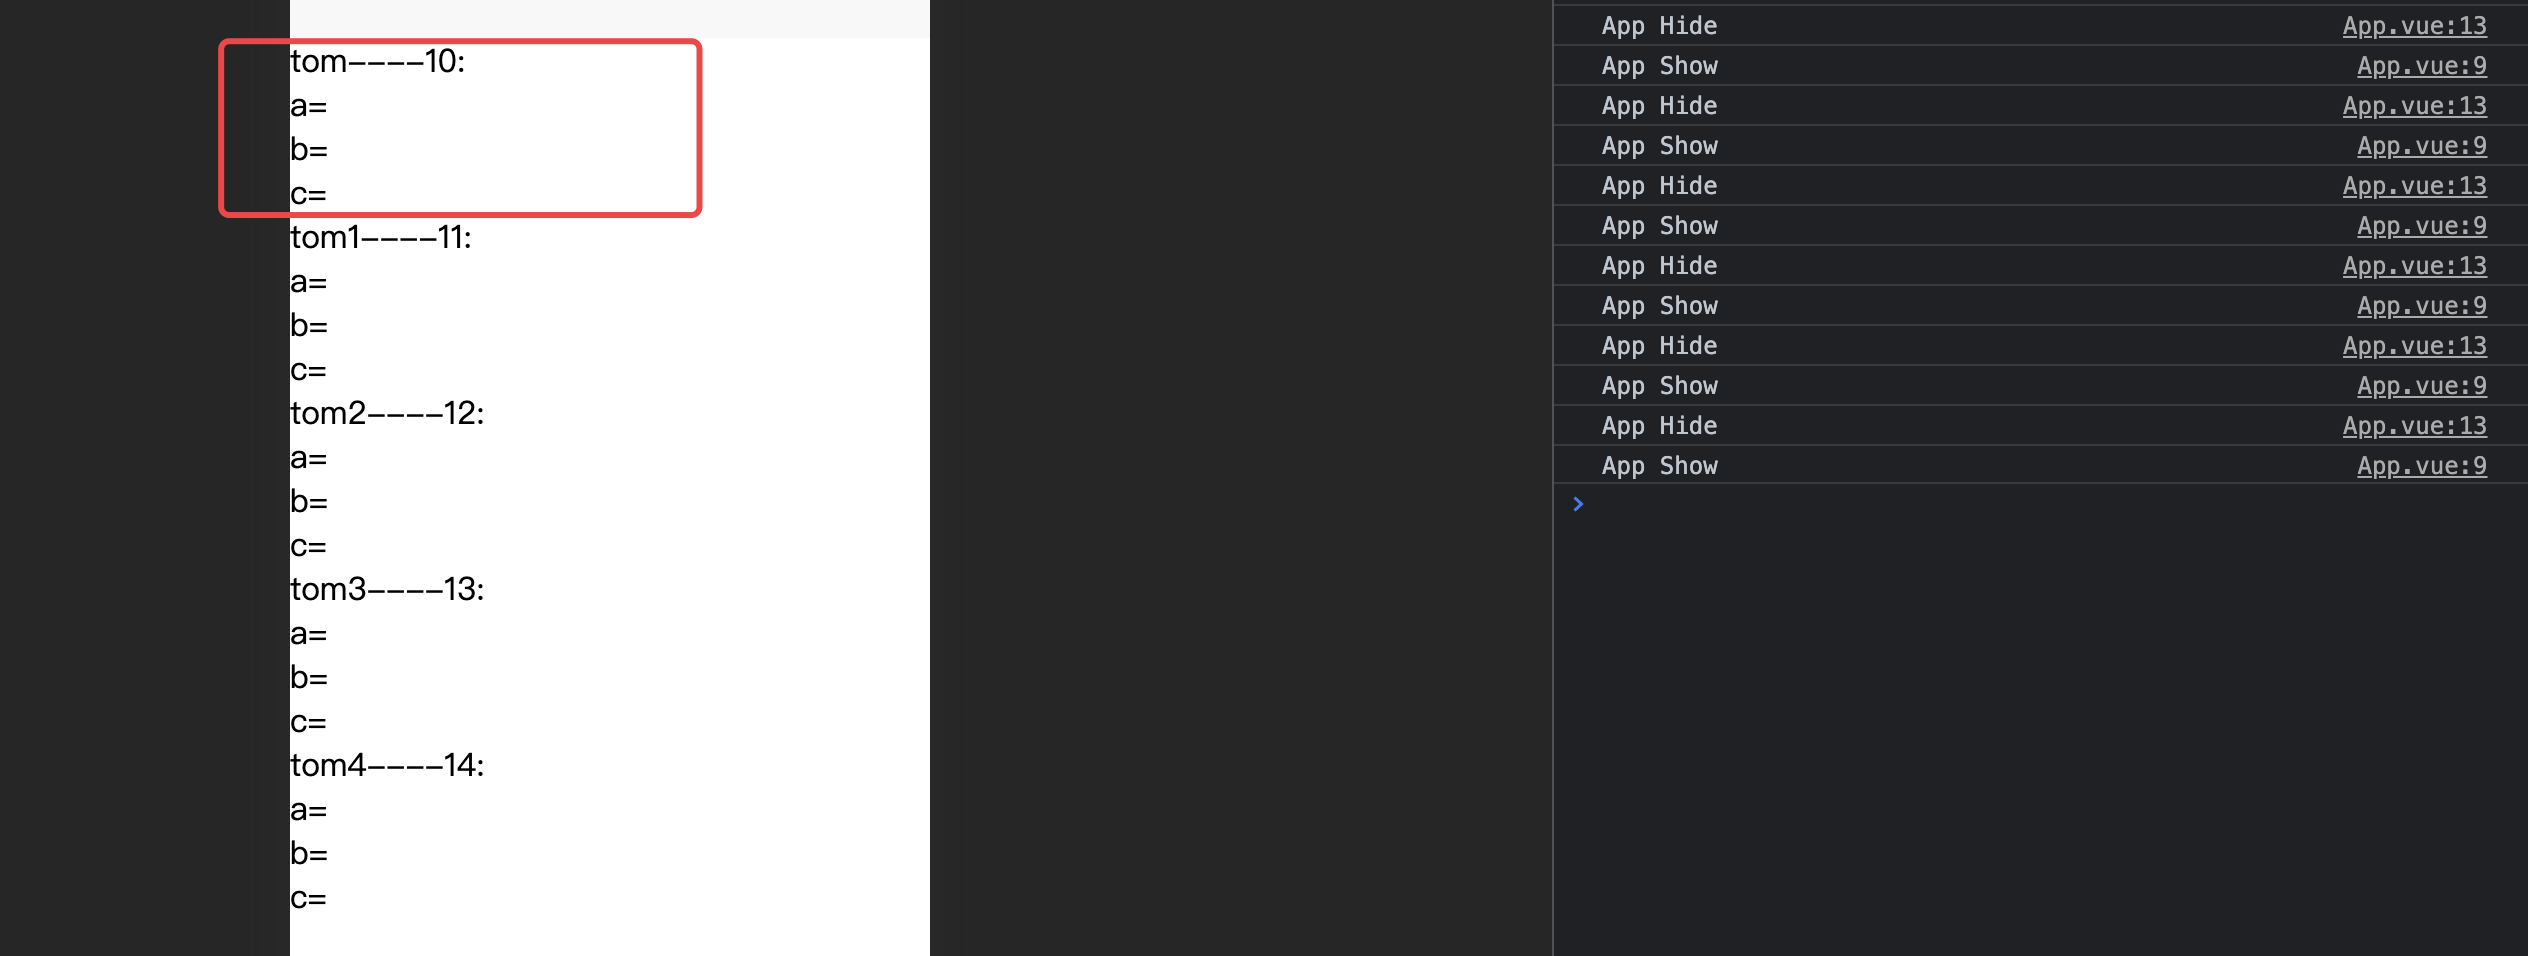Click the 'a=' line under tom1----11:
This screenshot has height=956, width=2528.
308,281
